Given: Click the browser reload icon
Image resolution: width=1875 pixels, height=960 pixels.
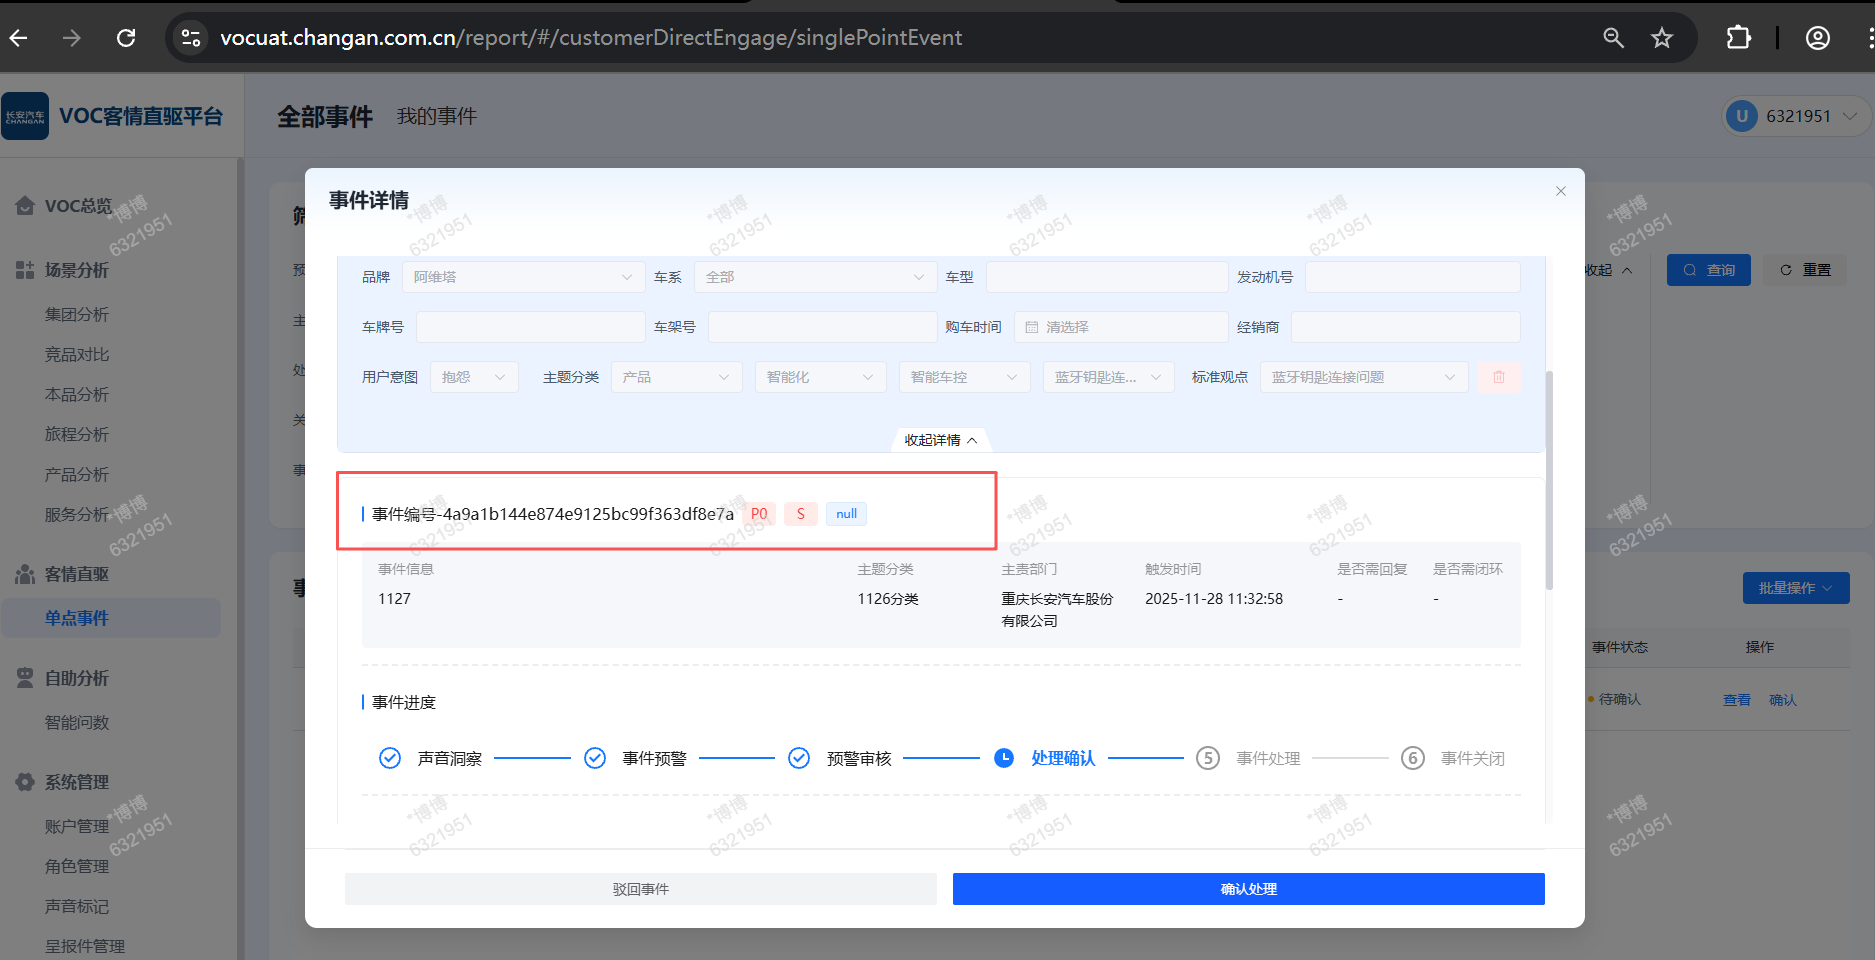Looking at the screenshot, I should click(x=126, y=38).
